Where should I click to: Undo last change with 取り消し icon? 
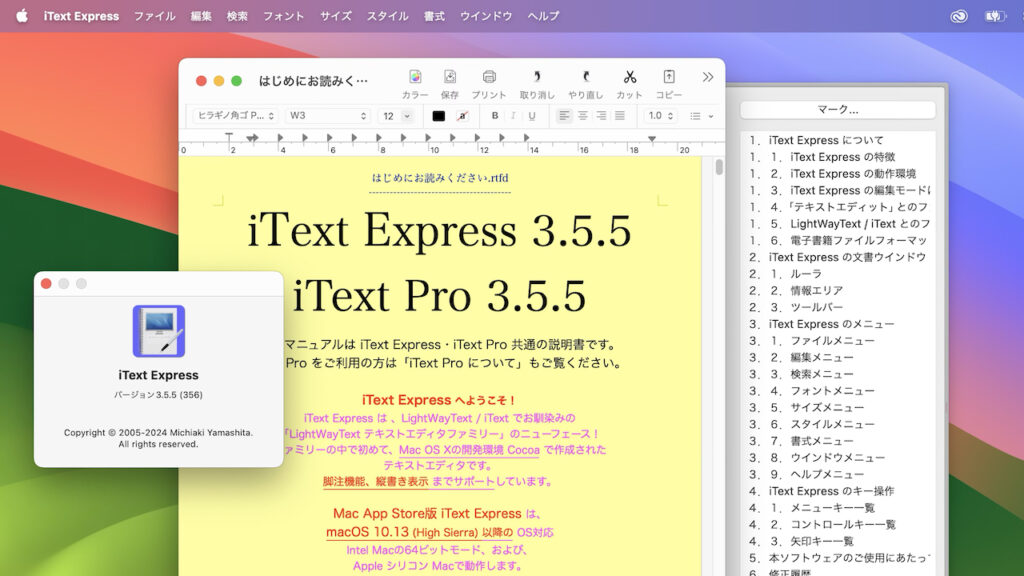pyautogui.click(x=536, y=78)
